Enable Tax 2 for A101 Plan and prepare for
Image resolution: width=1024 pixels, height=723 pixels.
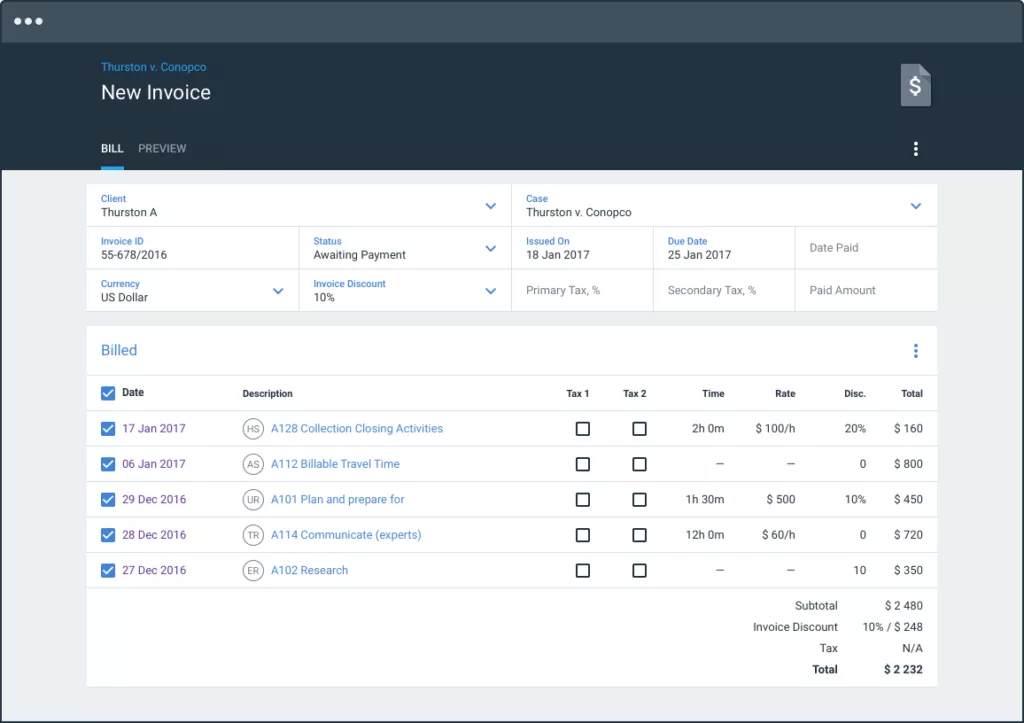point(639,500)
